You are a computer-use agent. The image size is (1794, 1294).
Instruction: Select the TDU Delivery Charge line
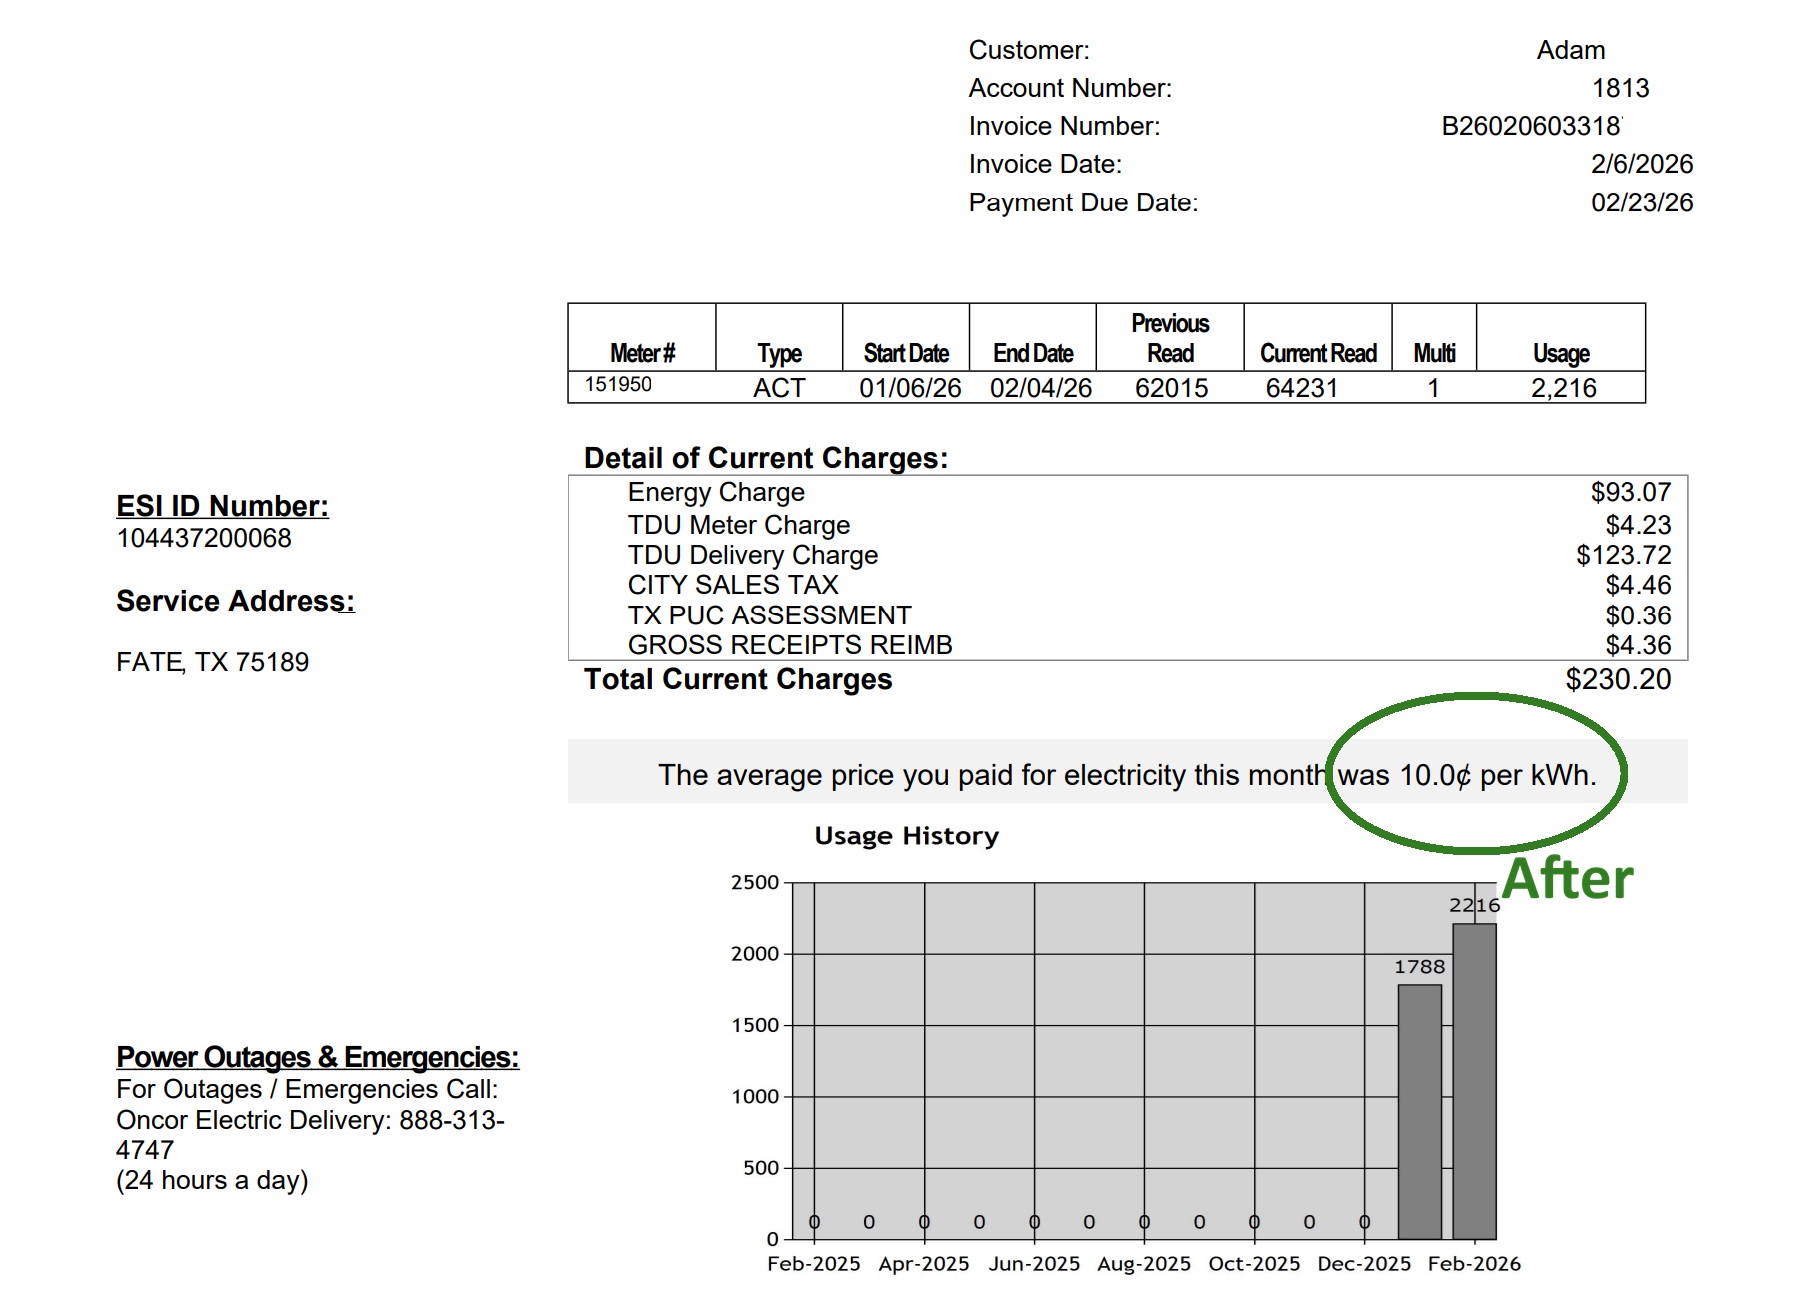coord(752,555)
